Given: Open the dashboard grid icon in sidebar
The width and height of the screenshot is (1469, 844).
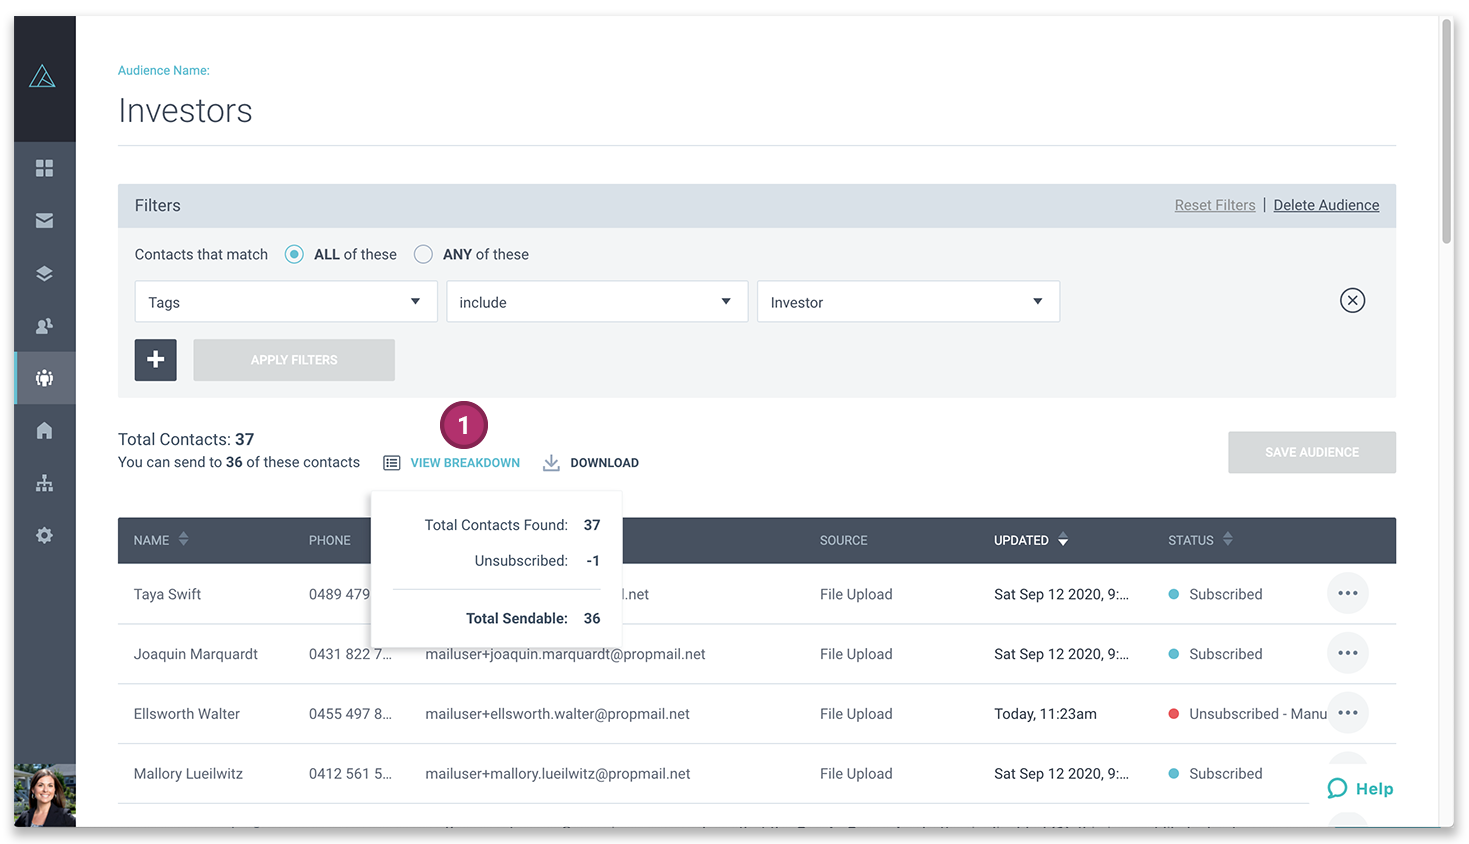Looking at the screenshot, I should coord(44,168).
